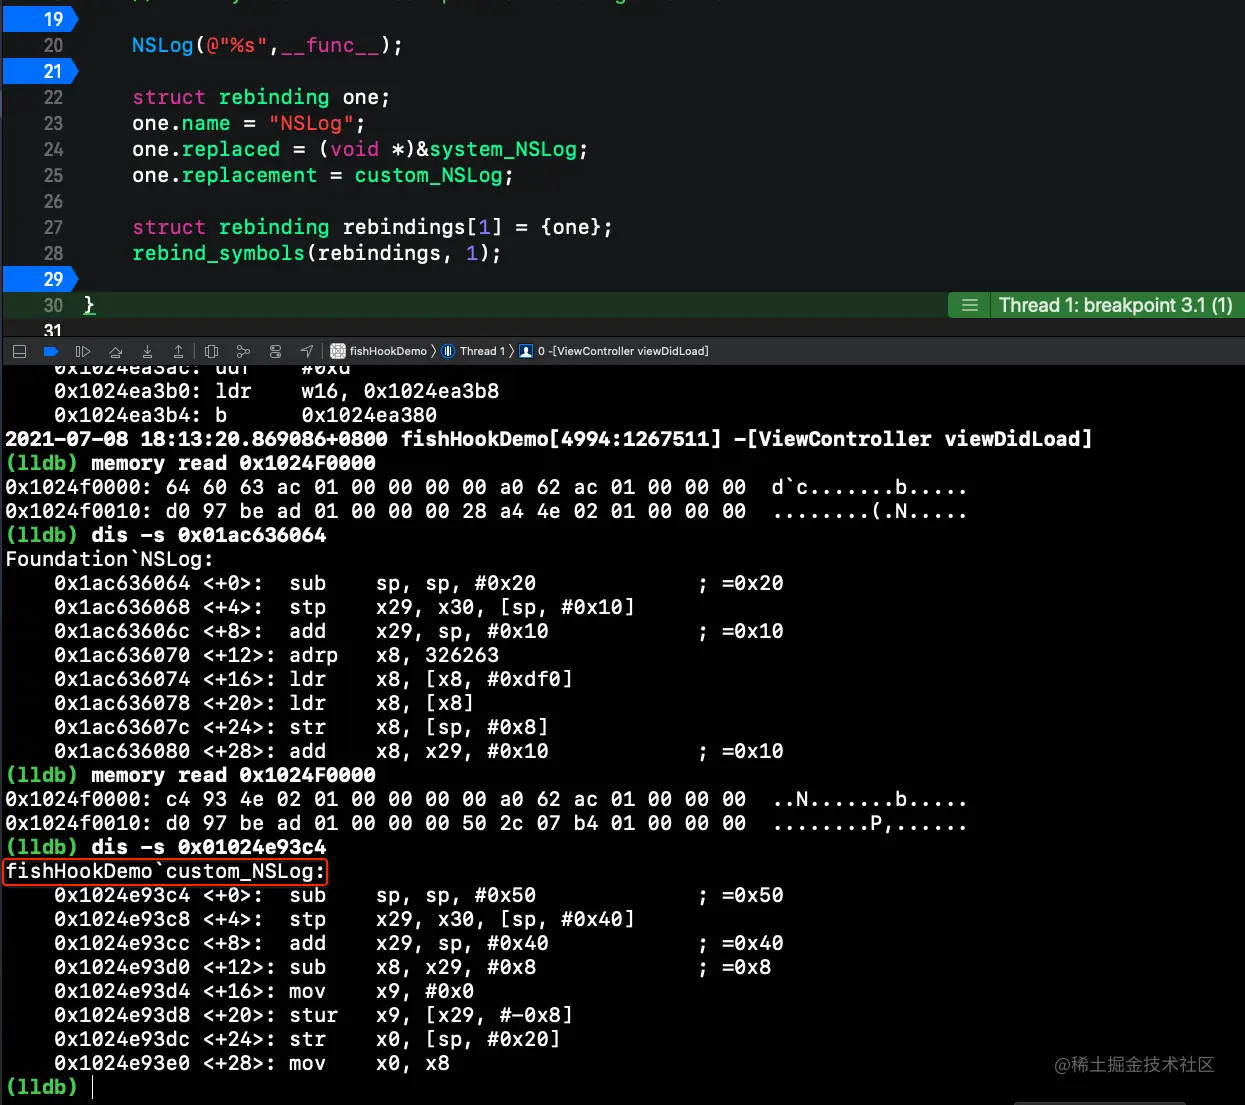Viewport: 1245px width, 1105px height.
Task: Click the Thread 1 breakpoint 3.1 annotation
Action: [x=1115, y=305]
